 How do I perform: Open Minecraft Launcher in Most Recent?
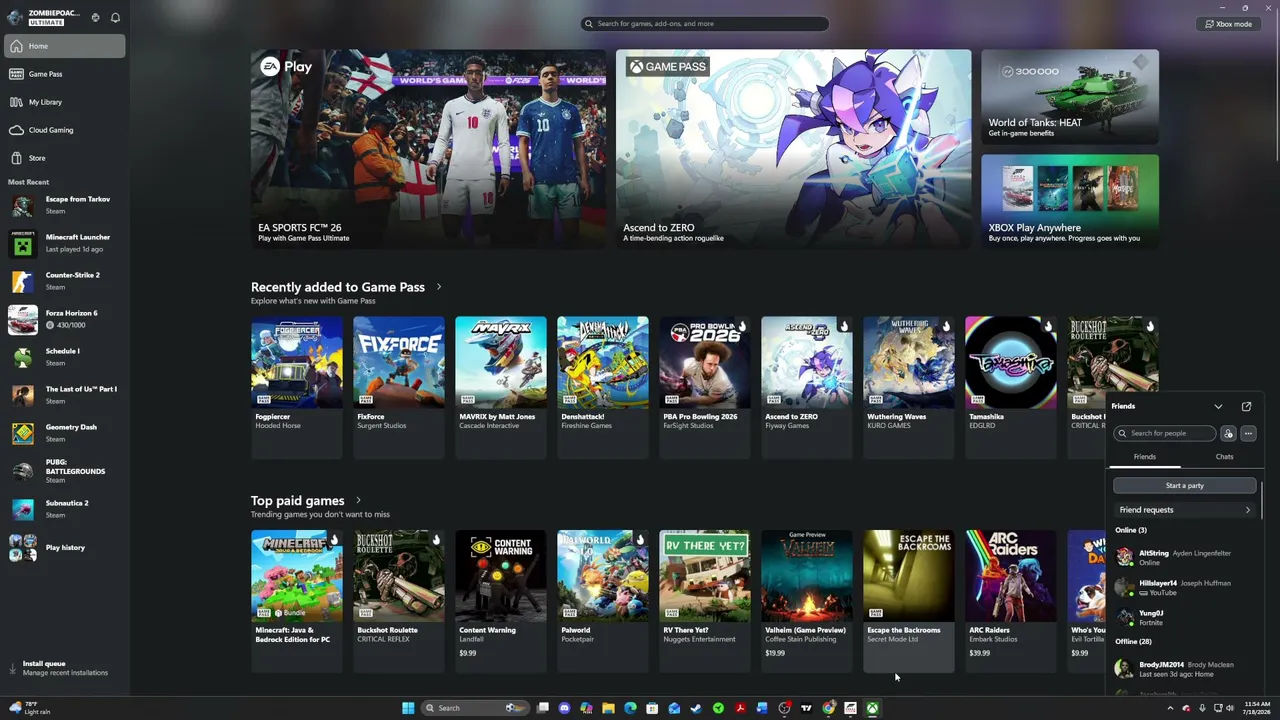[x=65, y=243]
